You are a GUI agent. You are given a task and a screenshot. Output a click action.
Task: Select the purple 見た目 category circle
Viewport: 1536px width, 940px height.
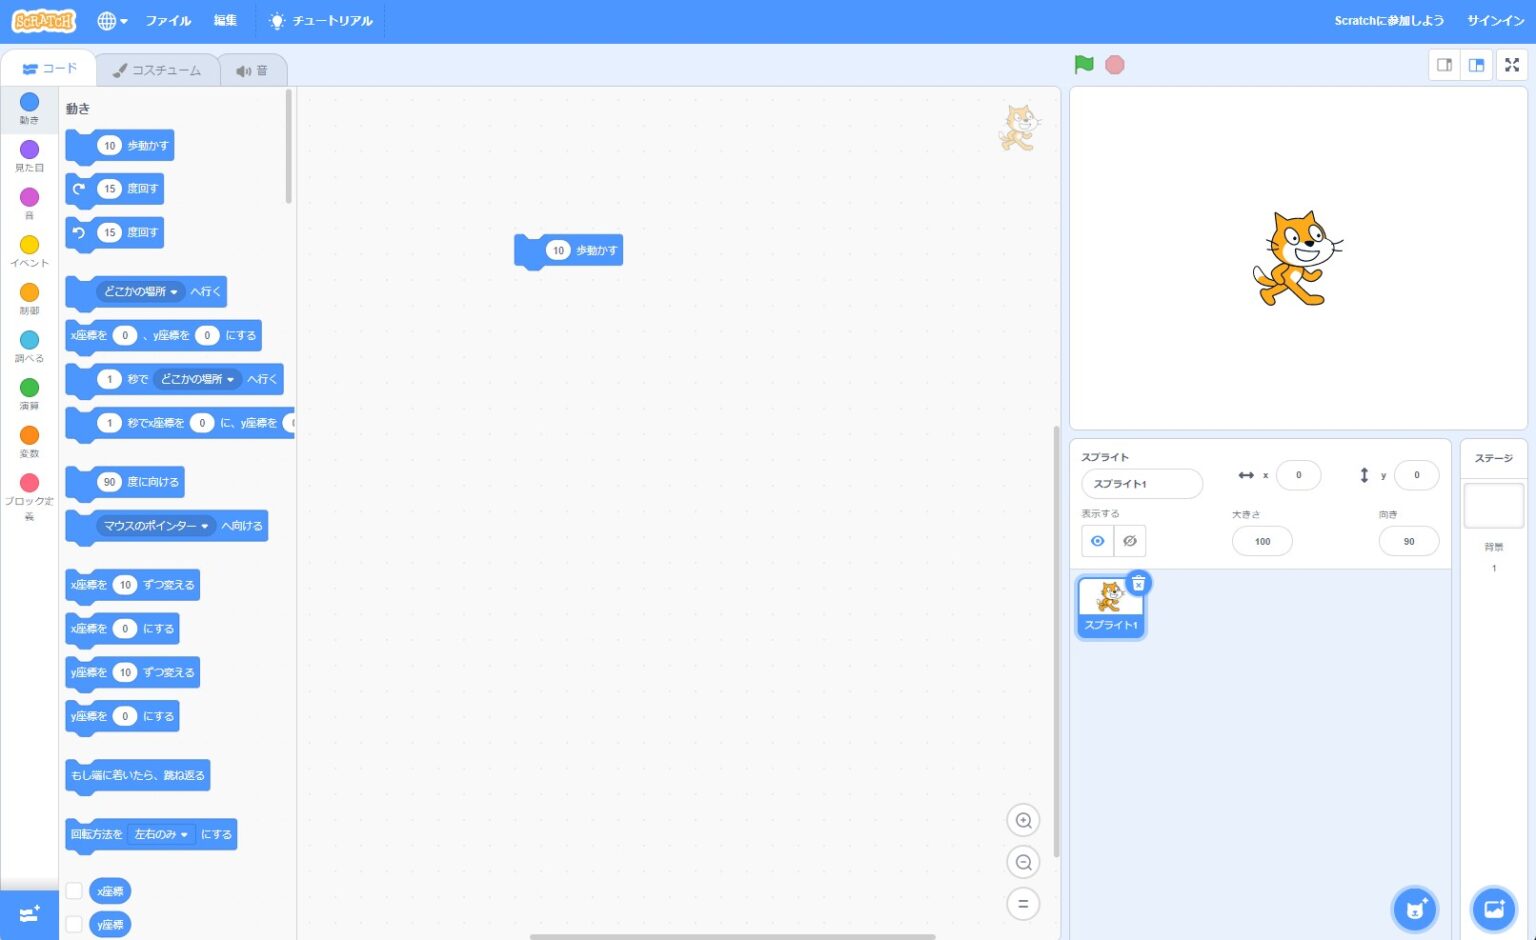click(x=30, y=150)
